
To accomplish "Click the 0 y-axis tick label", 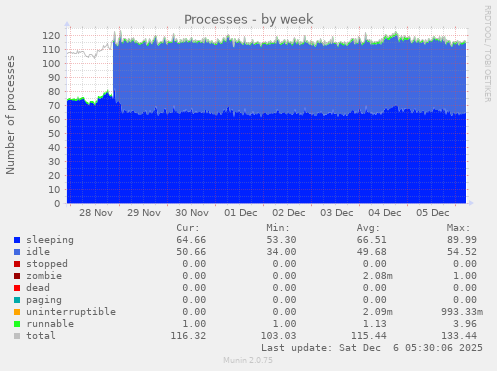I will 57,204.
